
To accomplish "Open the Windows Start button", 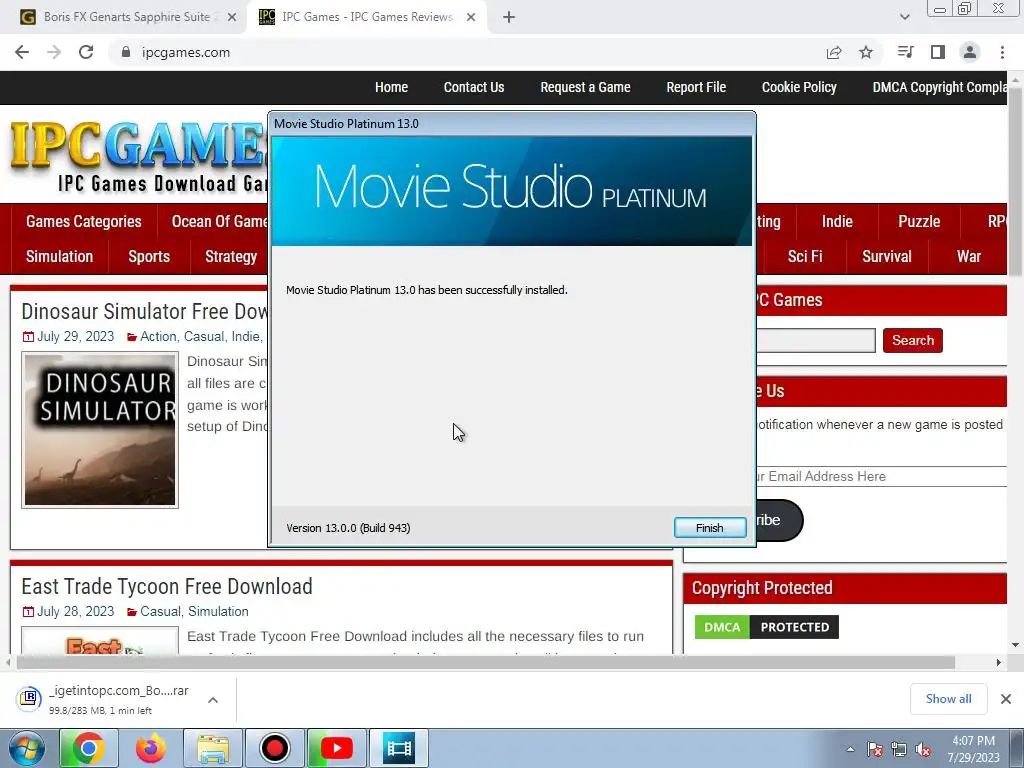I will pyautogui.click(x=26, y=748).
